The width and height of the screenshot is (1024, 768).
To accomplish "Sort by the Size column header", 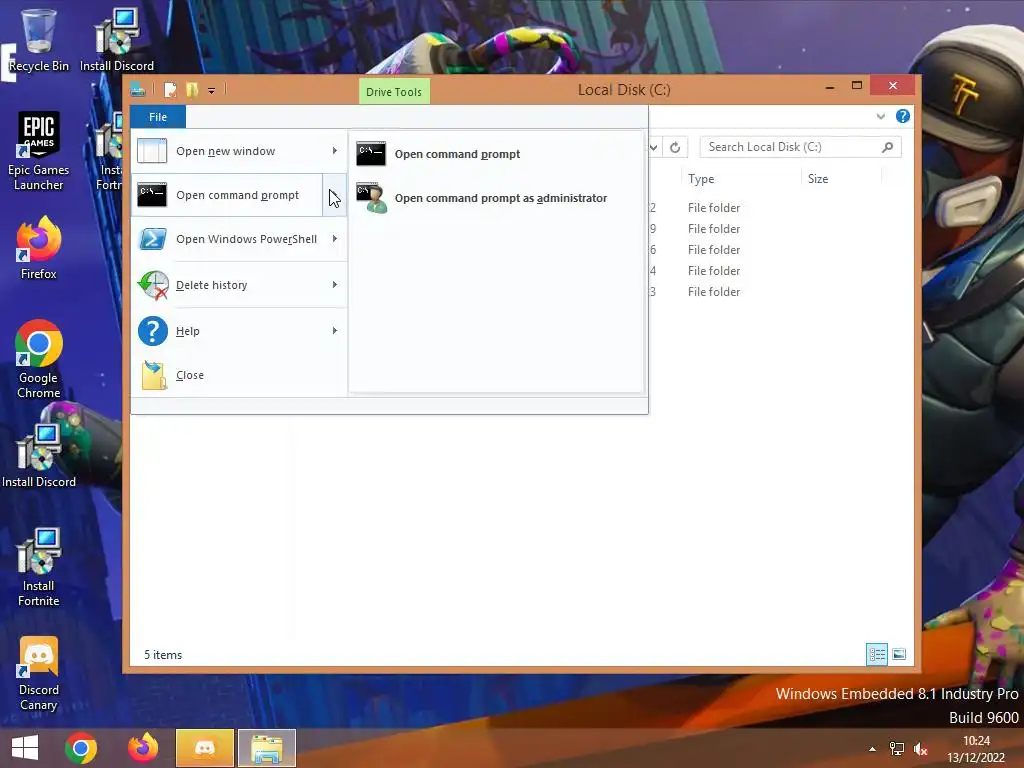I will point(841,179).
